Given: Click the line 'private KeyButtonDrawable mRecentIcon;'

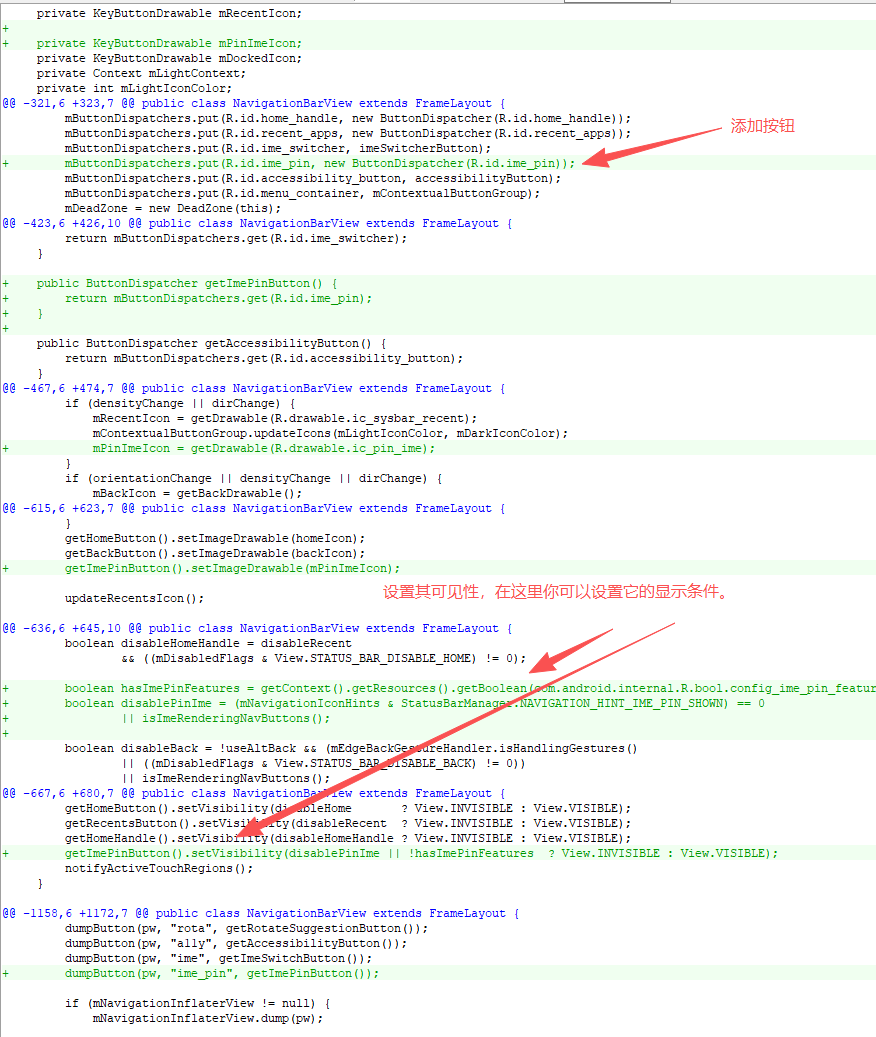Looking at the screenshot, I should (169, 13).
